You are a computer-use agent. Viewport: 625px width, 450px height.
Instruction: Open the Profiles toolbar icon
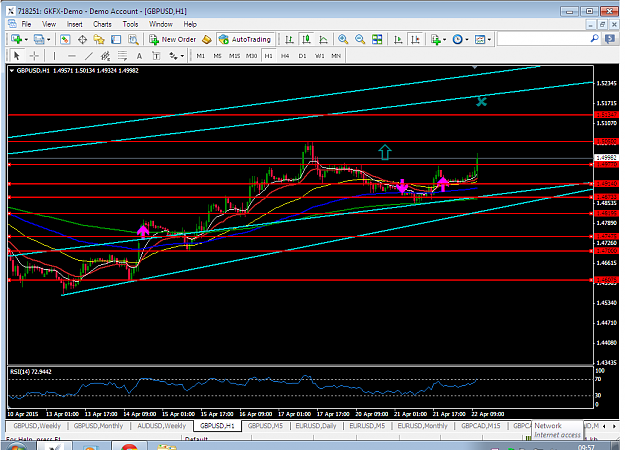click(39, 39)
